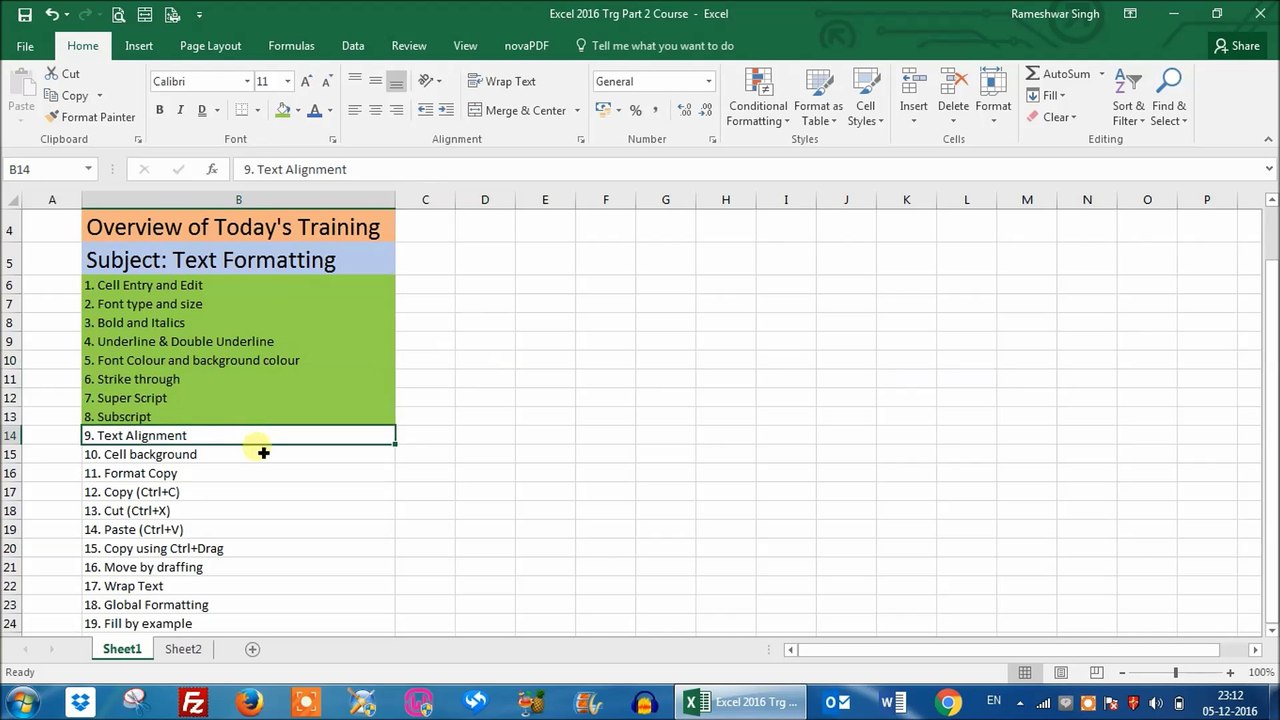
Task: Open Sort & Filter
Action: click(x=1128, y=98)
